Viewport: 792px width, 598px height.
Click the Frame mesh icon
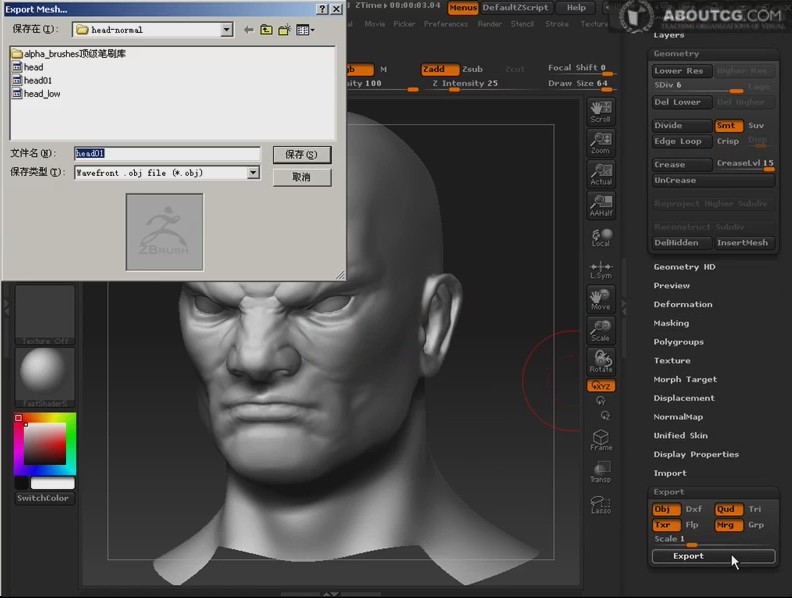(601, 440)
